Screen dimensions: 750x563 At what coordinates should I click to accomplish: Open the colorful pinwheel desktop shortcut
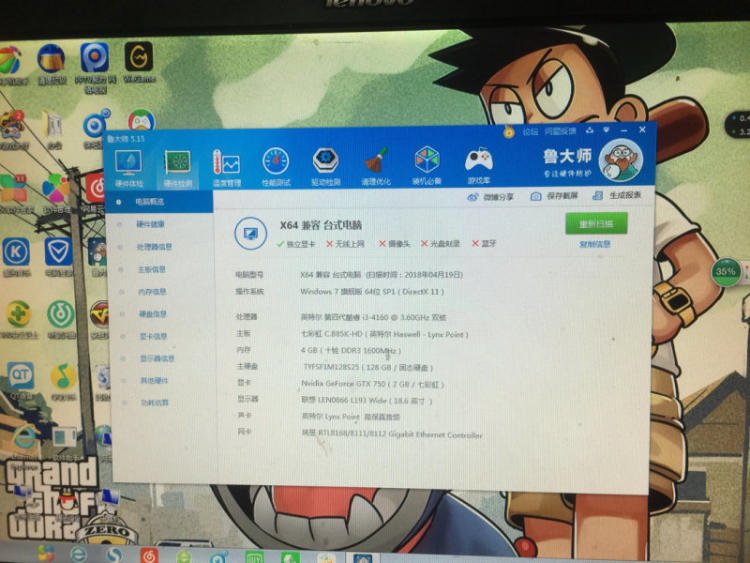(56, 193)
